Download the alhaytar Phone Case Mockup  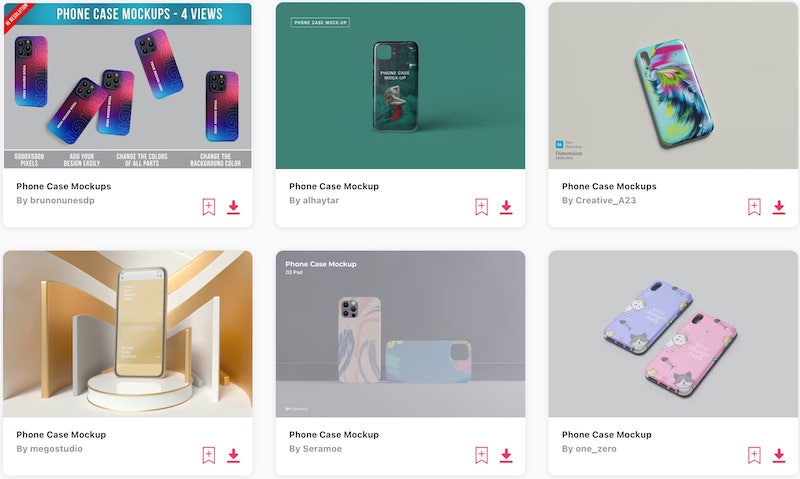point(506,207)
